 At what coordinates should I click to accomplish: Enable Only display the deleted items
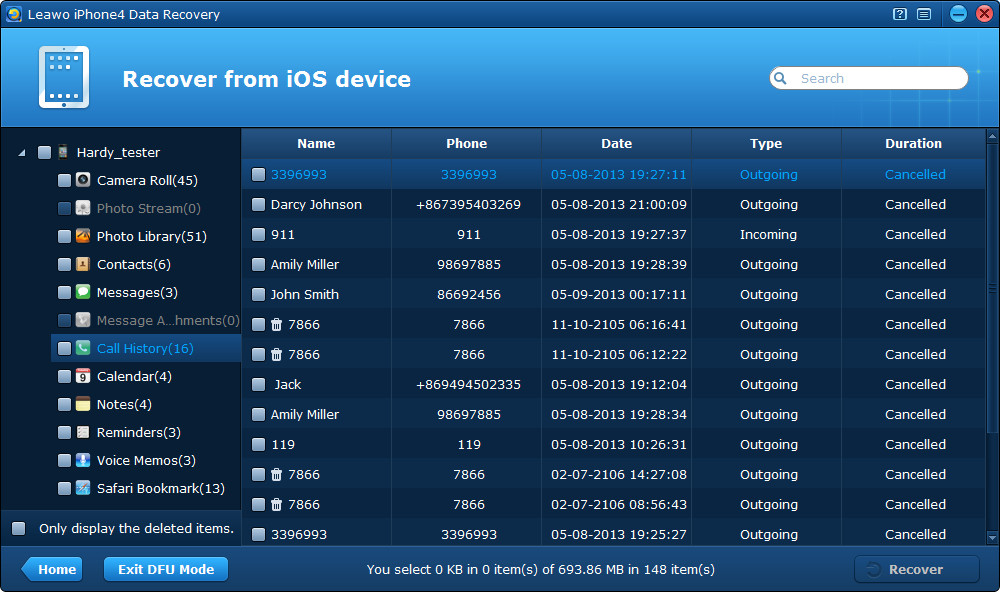[19, 528]
